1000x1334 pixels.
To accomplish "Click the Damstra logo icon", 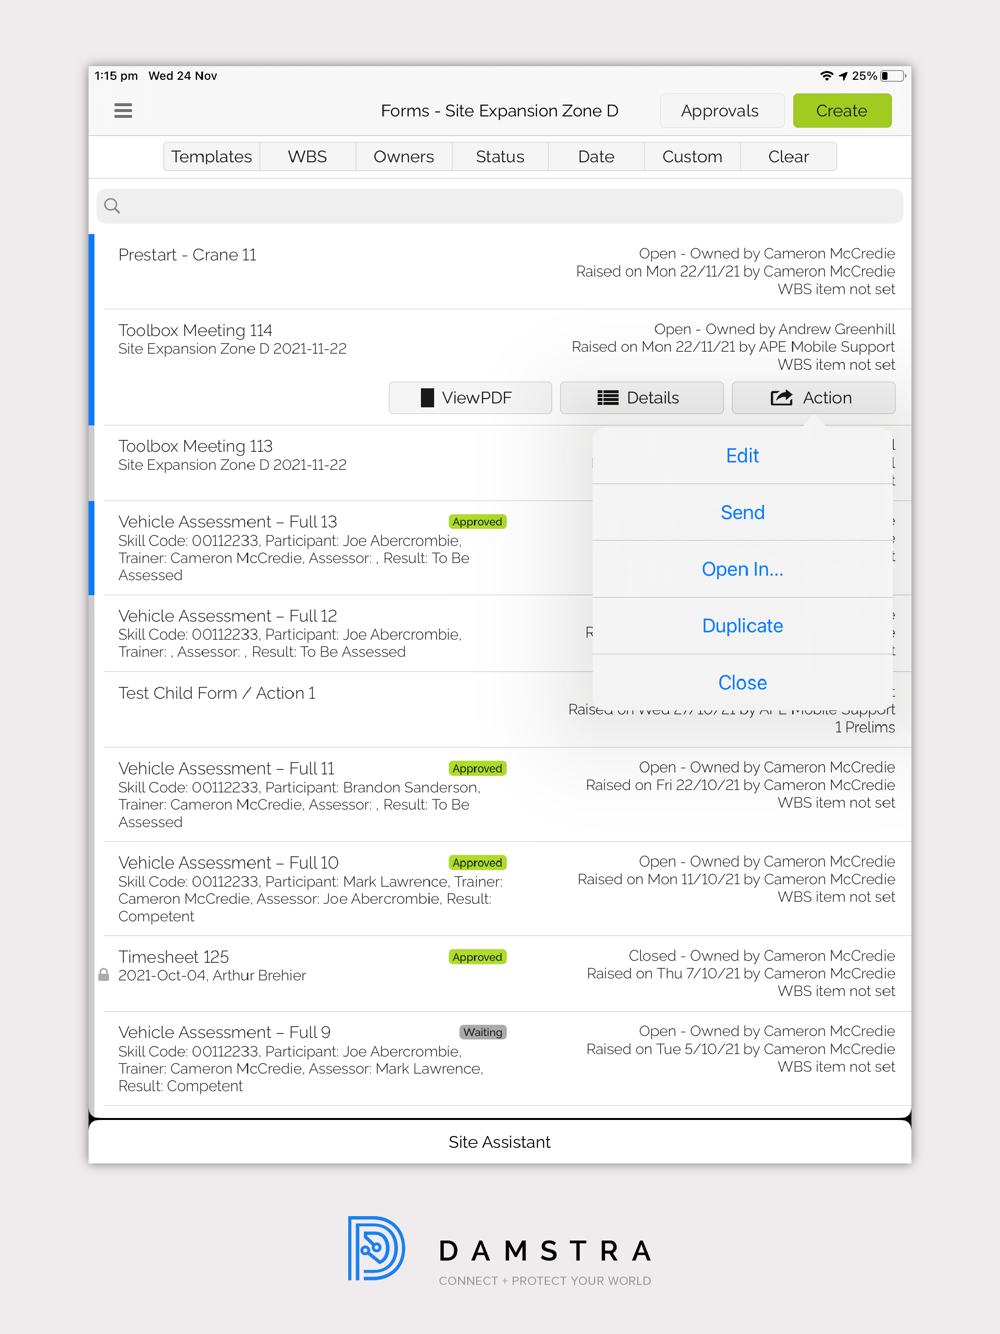I will [376, 1248].
